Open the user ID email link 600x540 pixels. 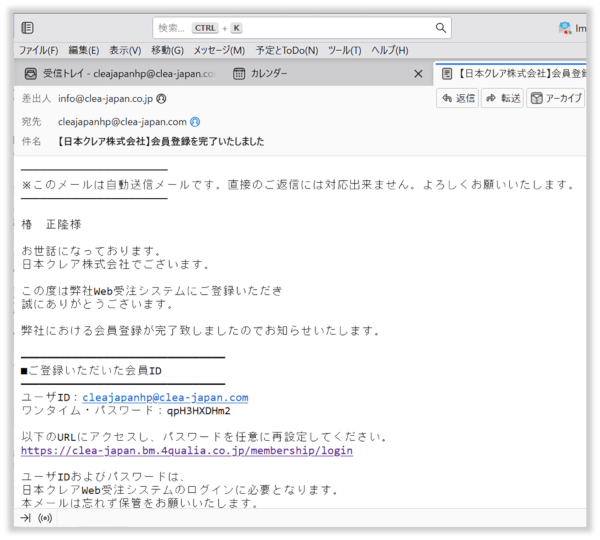165,398
